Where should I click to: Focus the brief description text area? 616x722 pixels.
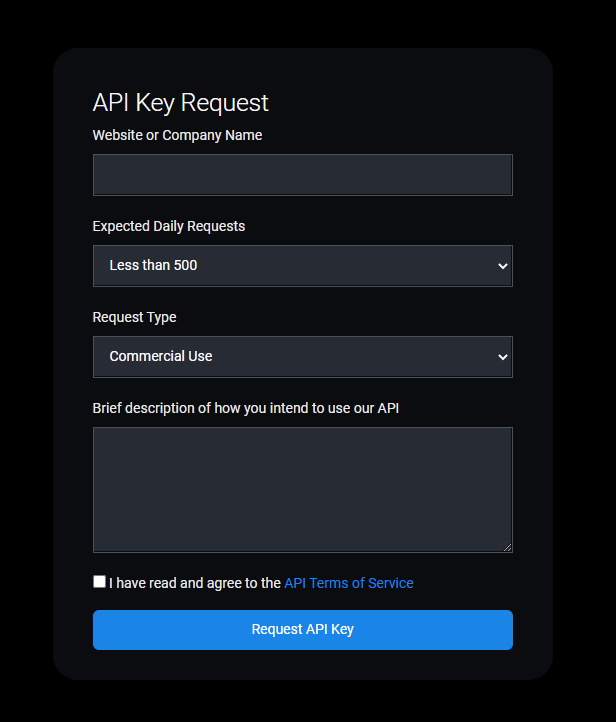tap(302, 489)
